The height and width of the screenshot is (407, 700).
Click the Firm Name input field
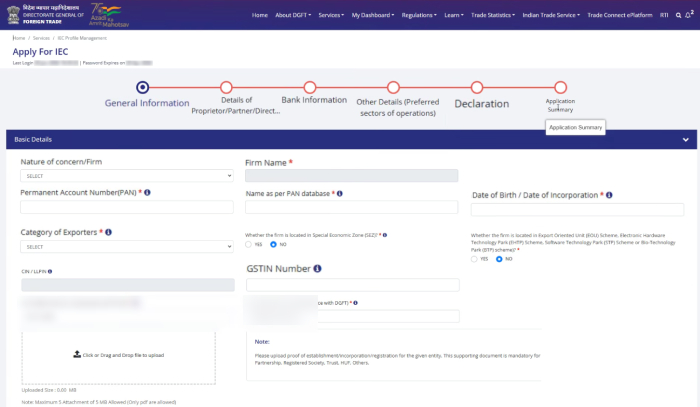[351, 175]
